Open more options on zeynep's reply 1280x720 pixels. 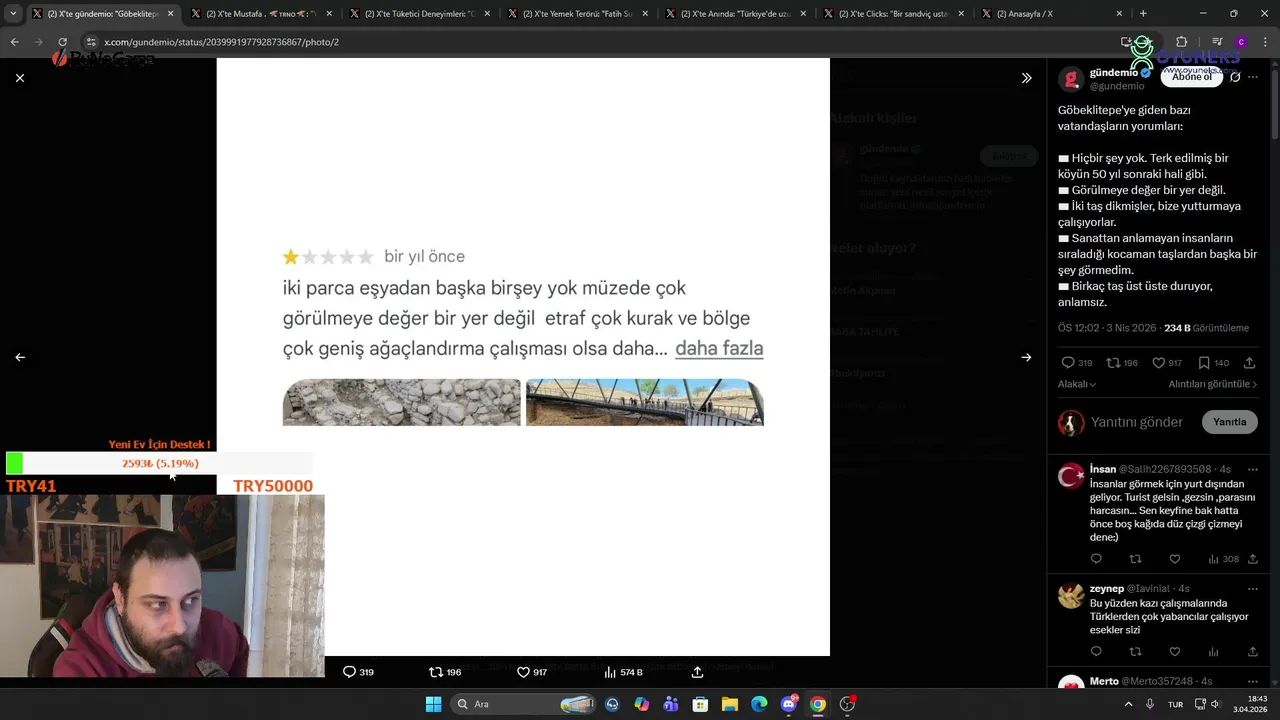(1253, 589)
